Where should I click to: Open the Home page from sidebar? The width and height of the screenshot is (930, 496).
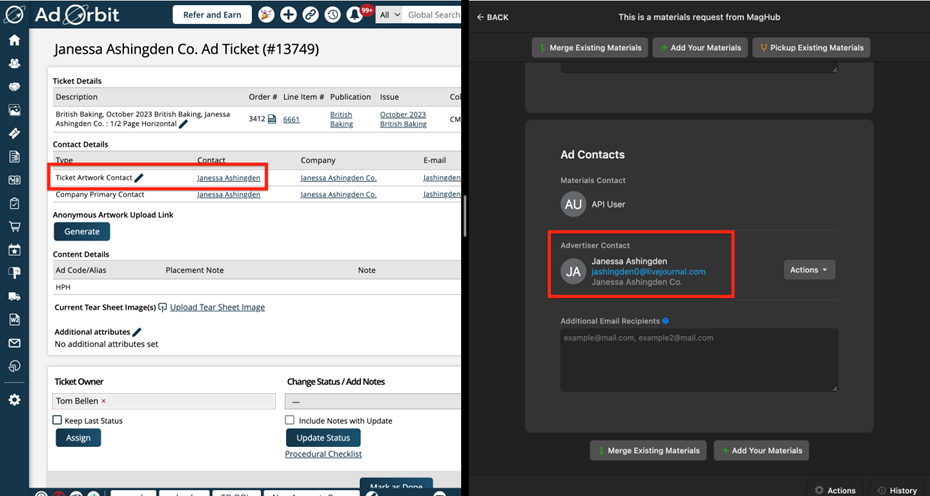click(14, 40)
